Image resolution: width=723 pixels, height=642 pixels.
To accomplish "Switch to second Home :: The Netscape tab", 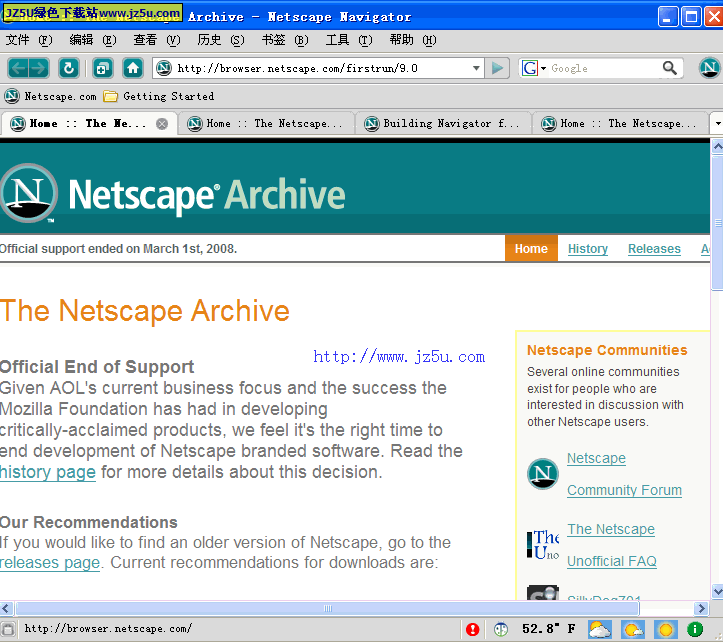I will click(266, 124).
